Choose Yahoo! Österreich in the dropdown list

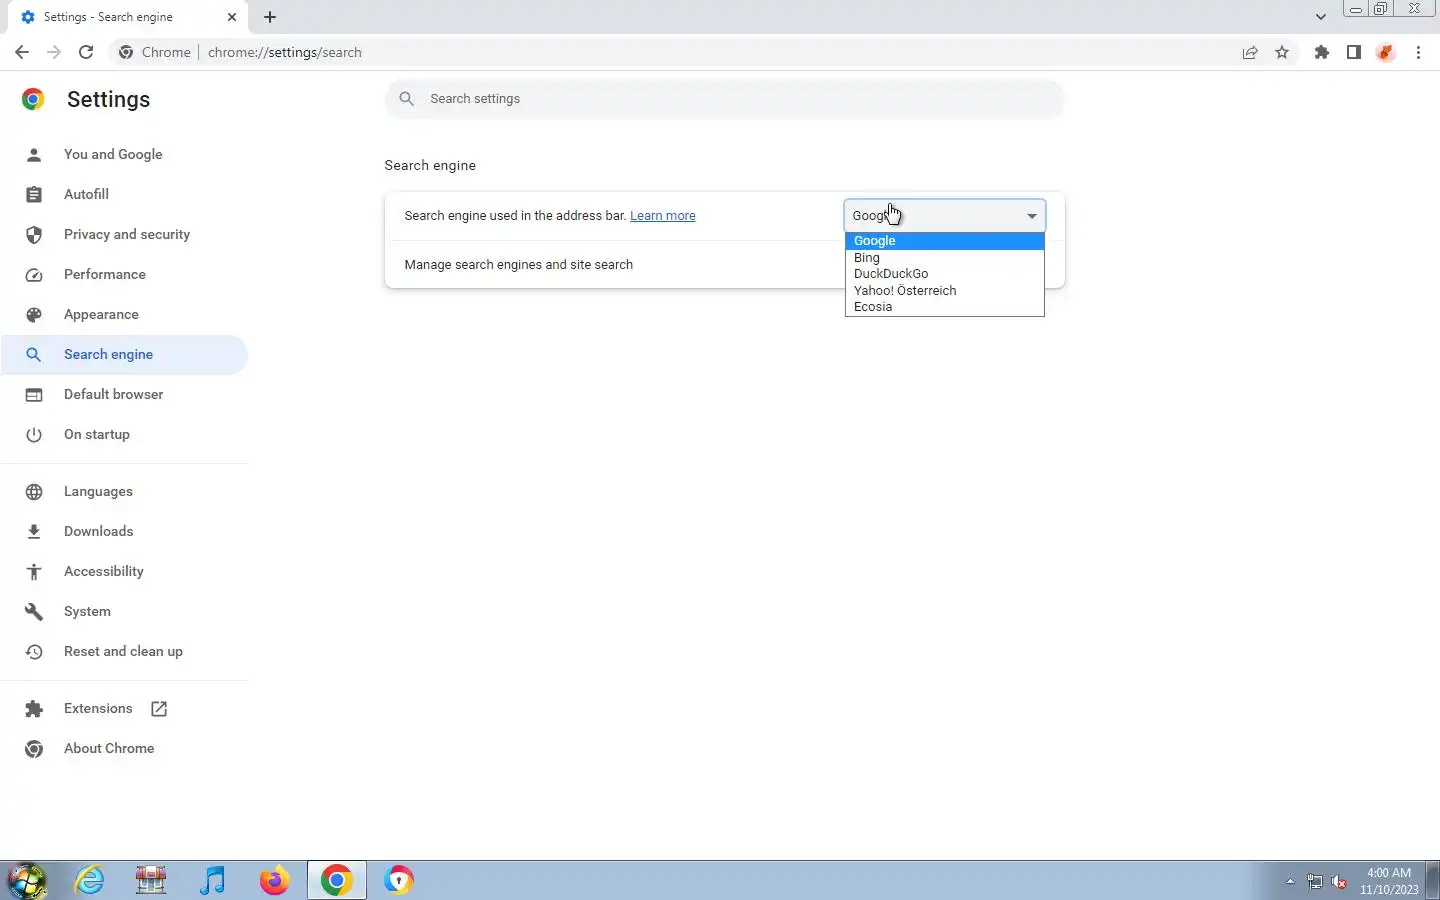click(x=945, y=291)
